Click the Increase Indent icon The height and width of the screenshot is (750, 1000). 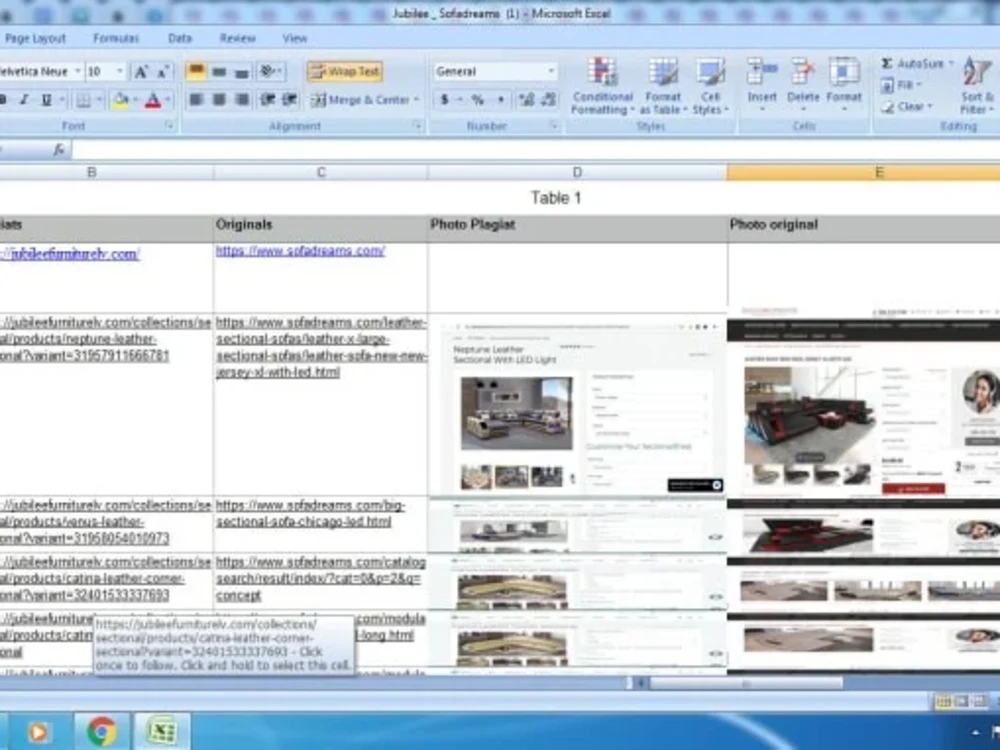[x=290, y=99]
